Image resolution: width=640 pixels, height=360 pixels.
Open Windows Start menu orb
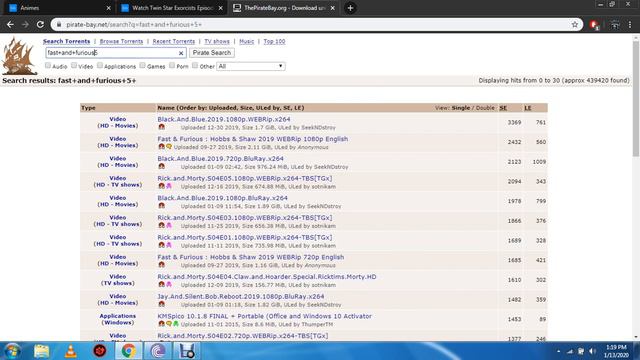click(12, 351)
